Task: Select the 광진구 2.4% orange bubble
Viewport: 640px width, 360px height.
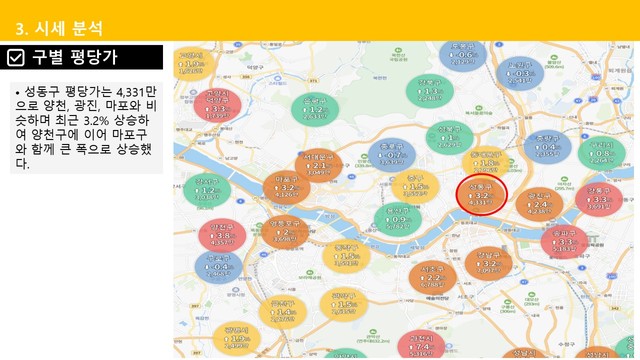Action: click(540, 204)
